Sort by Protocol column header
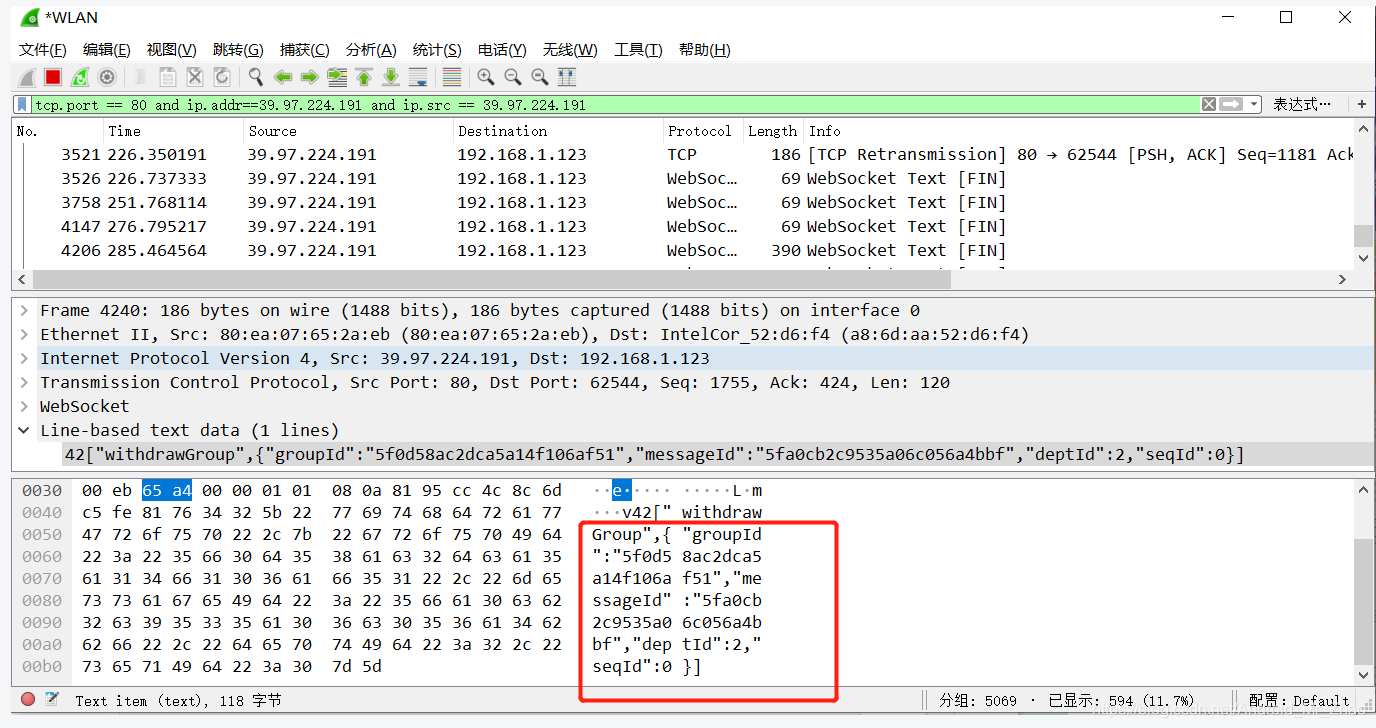This screenshot has width=1376, height=728. coord(704,131)
